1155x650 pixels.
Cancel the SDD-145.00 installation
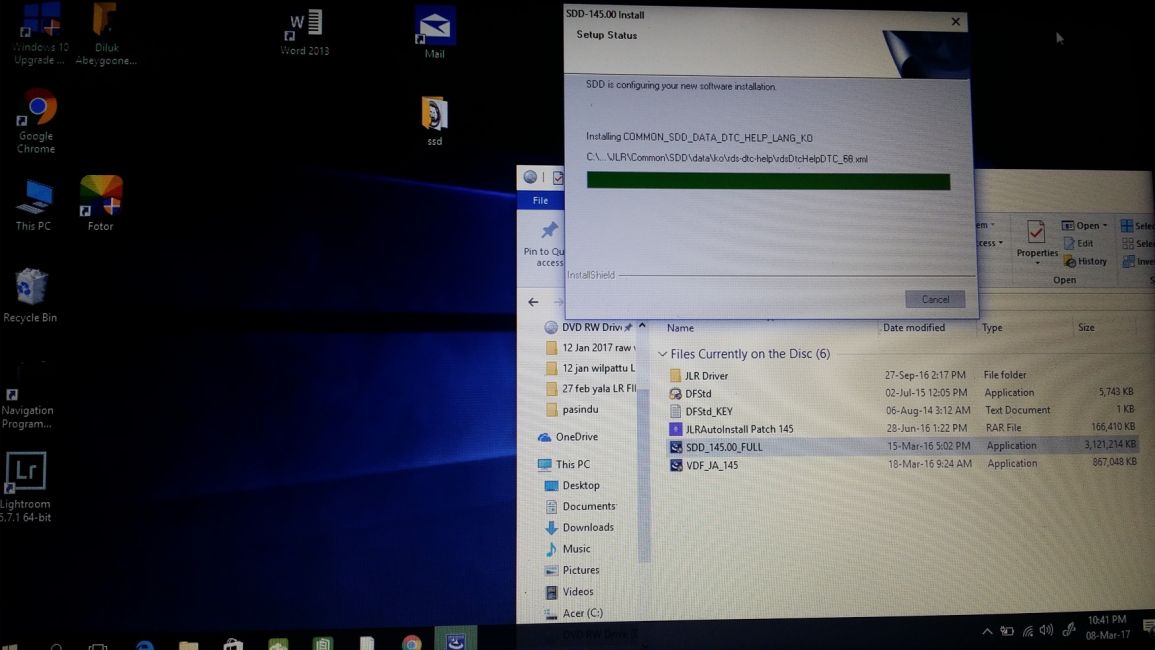click(x=935, y=299)
